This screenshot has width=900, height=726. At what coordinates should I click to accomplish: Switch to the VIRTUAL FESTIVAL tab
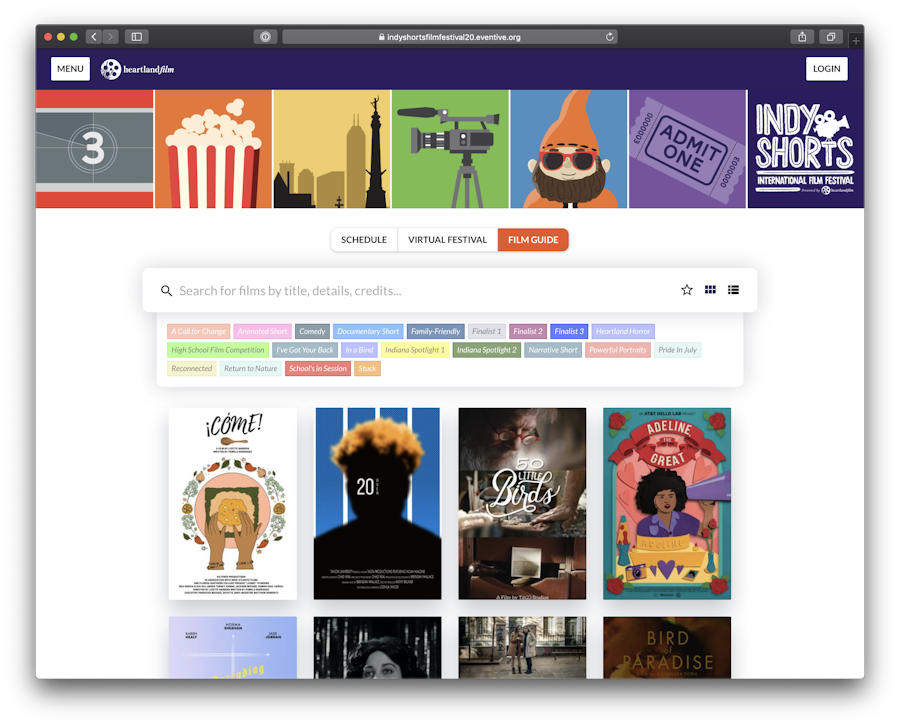[x=446, y=239]
